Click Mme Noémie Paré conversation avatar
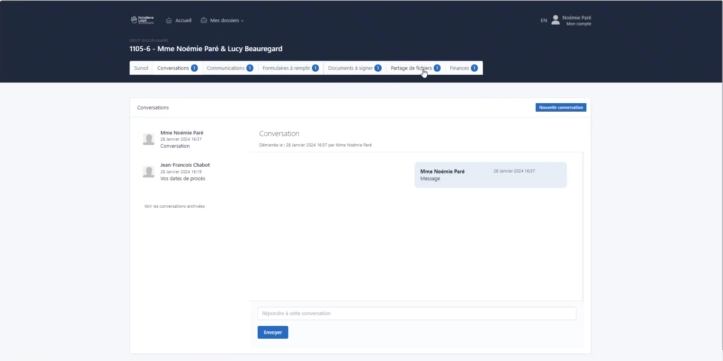Image resolution: width=723 pixels, height=361 pixels. (x=148, y=139)
